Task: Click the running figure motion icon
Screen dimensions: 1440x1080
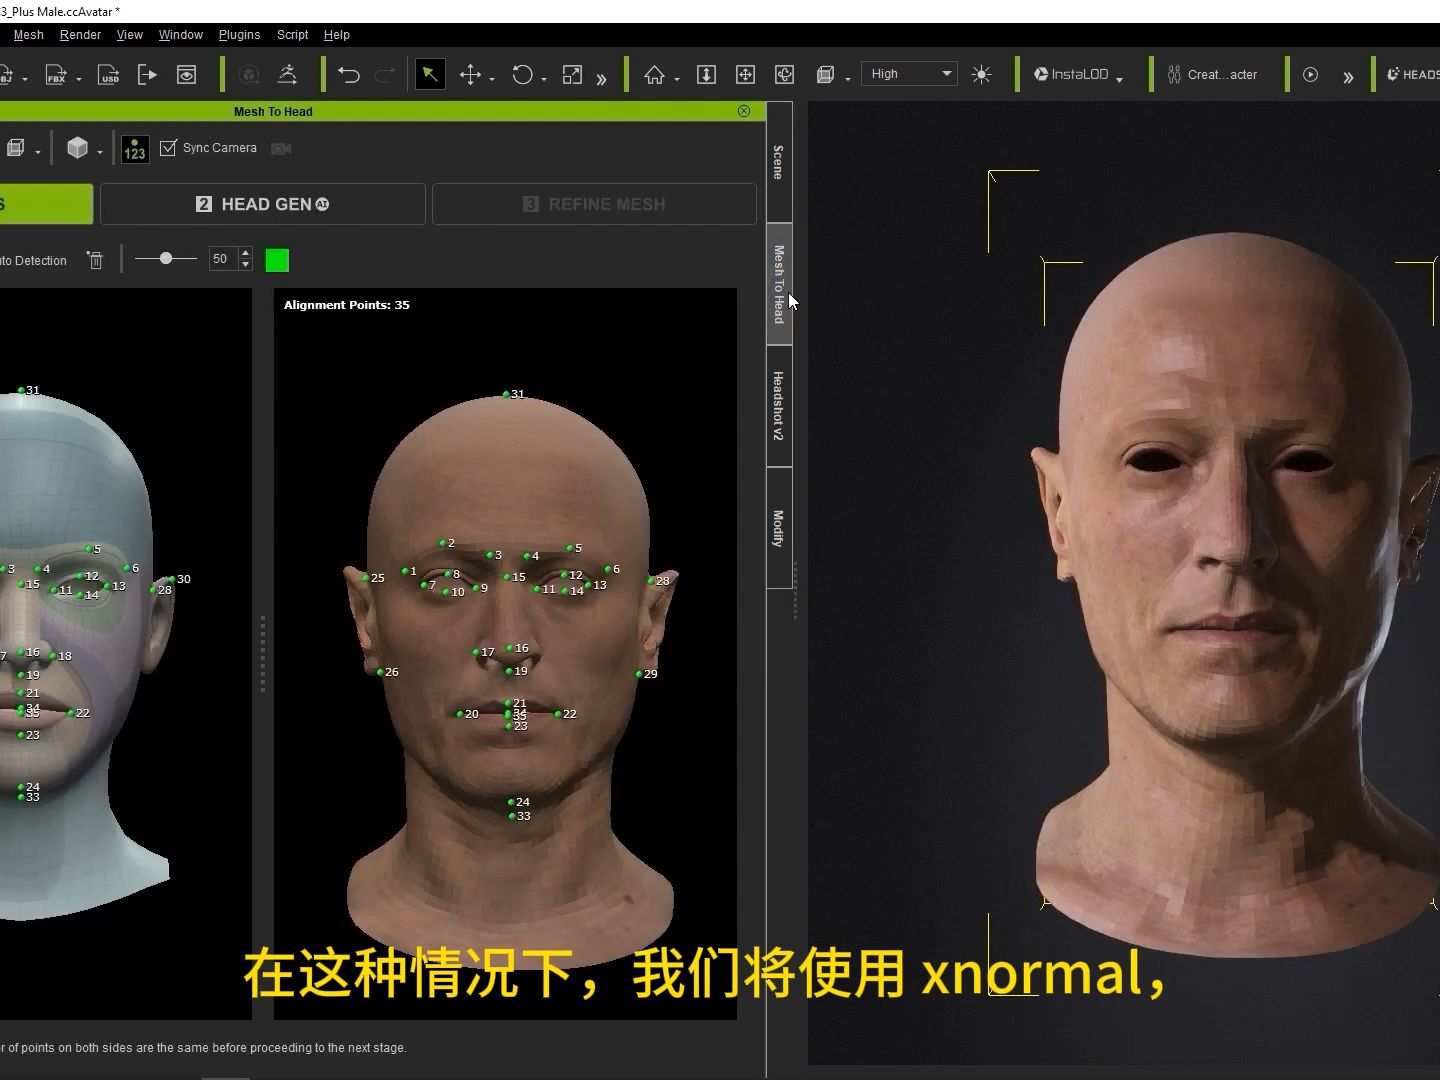Action: click(287, 75)
